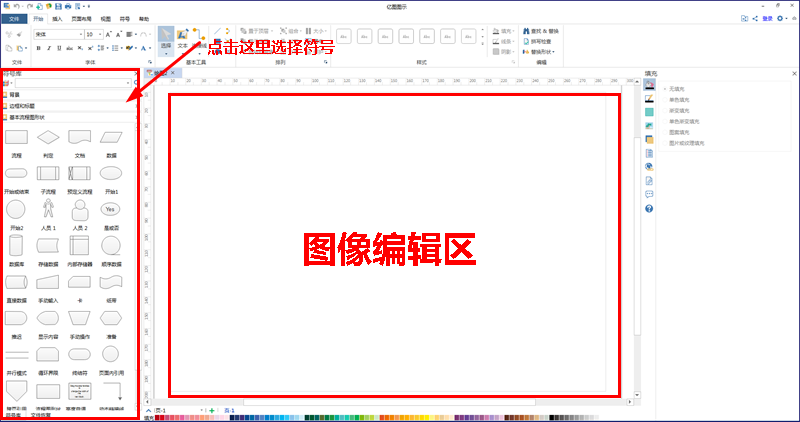The image size is (800, 422).
Task: Switch to the 插入 ribbon tab
Action: pos(58,19)
